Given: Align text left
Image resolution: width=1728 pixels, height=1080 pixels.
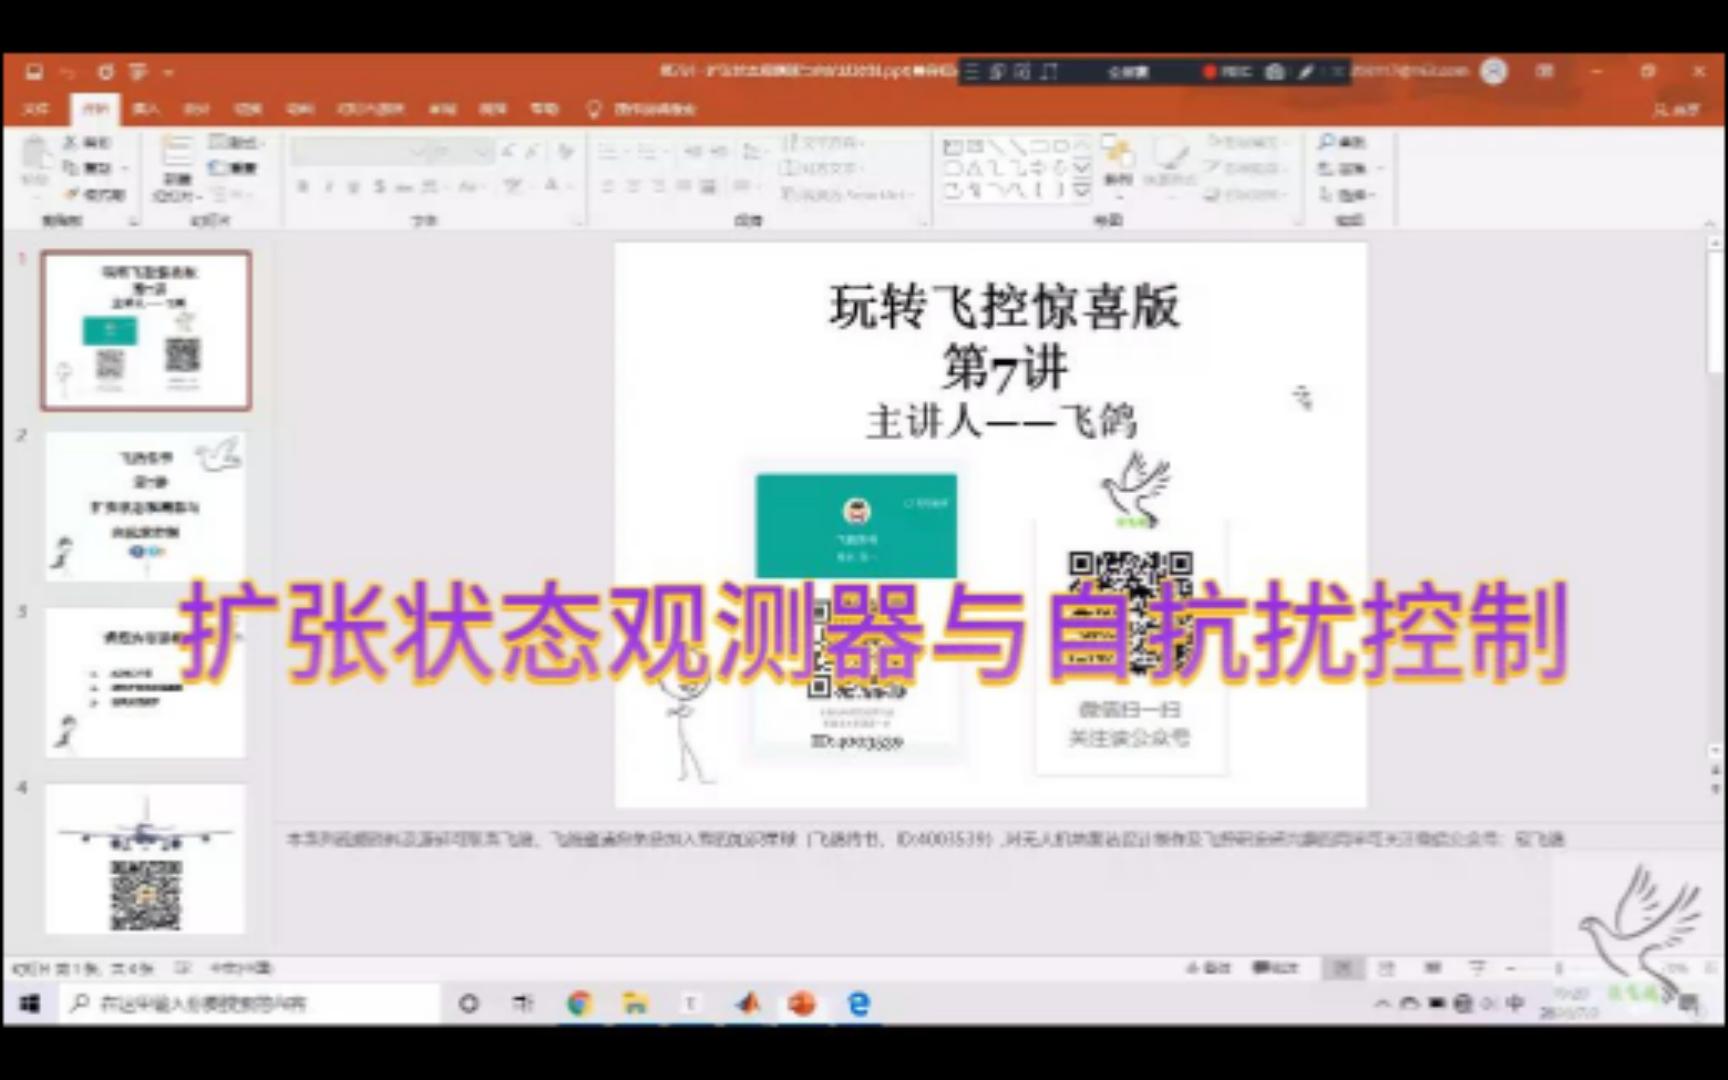Looking at the screenshot, I should tap(607, 186).
